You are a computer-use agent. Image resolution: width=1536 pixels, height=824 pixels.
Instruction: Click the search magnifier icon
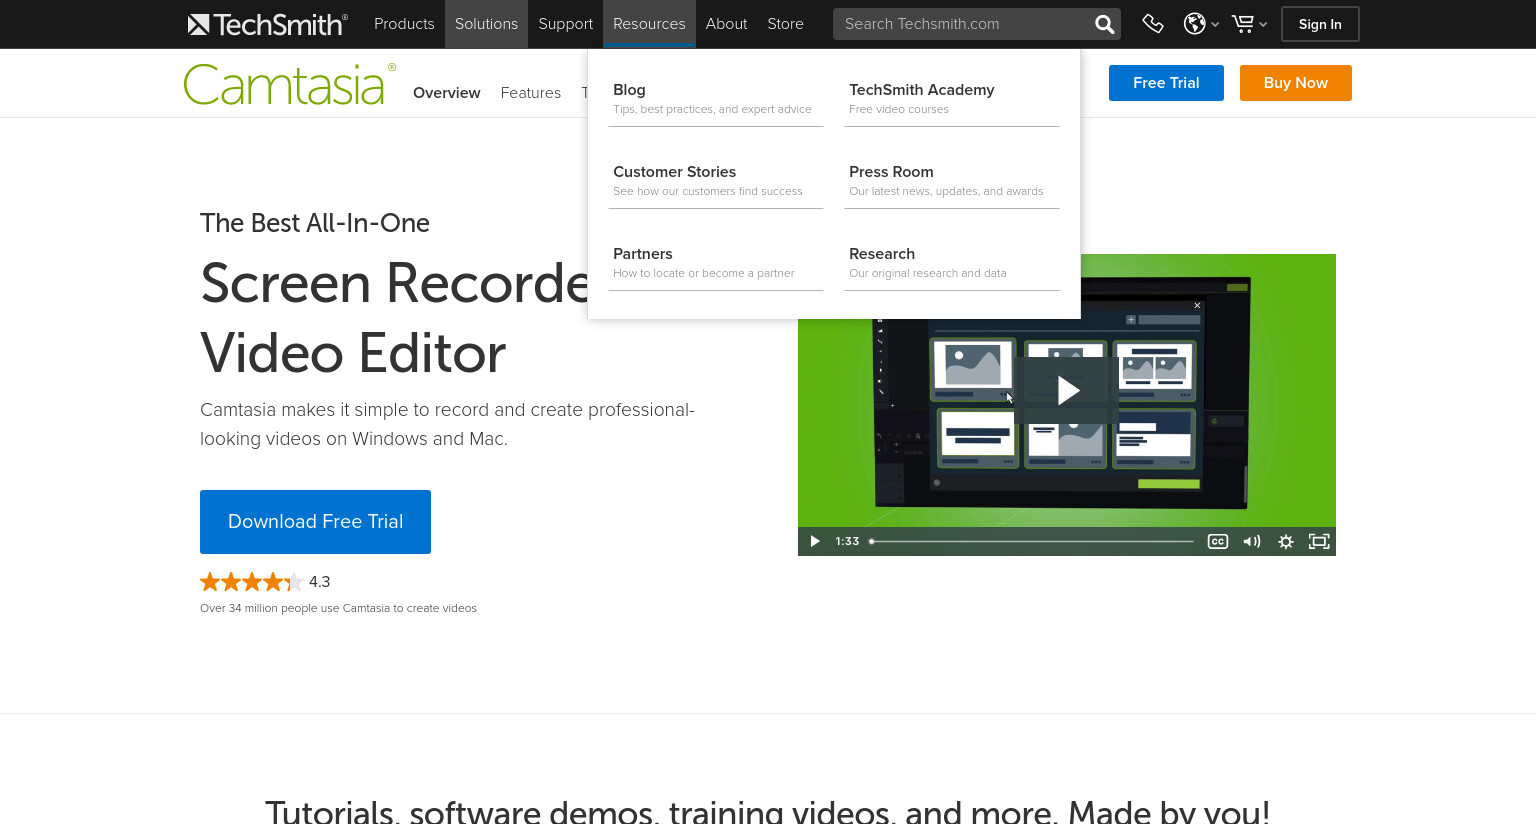point(1104,24)
